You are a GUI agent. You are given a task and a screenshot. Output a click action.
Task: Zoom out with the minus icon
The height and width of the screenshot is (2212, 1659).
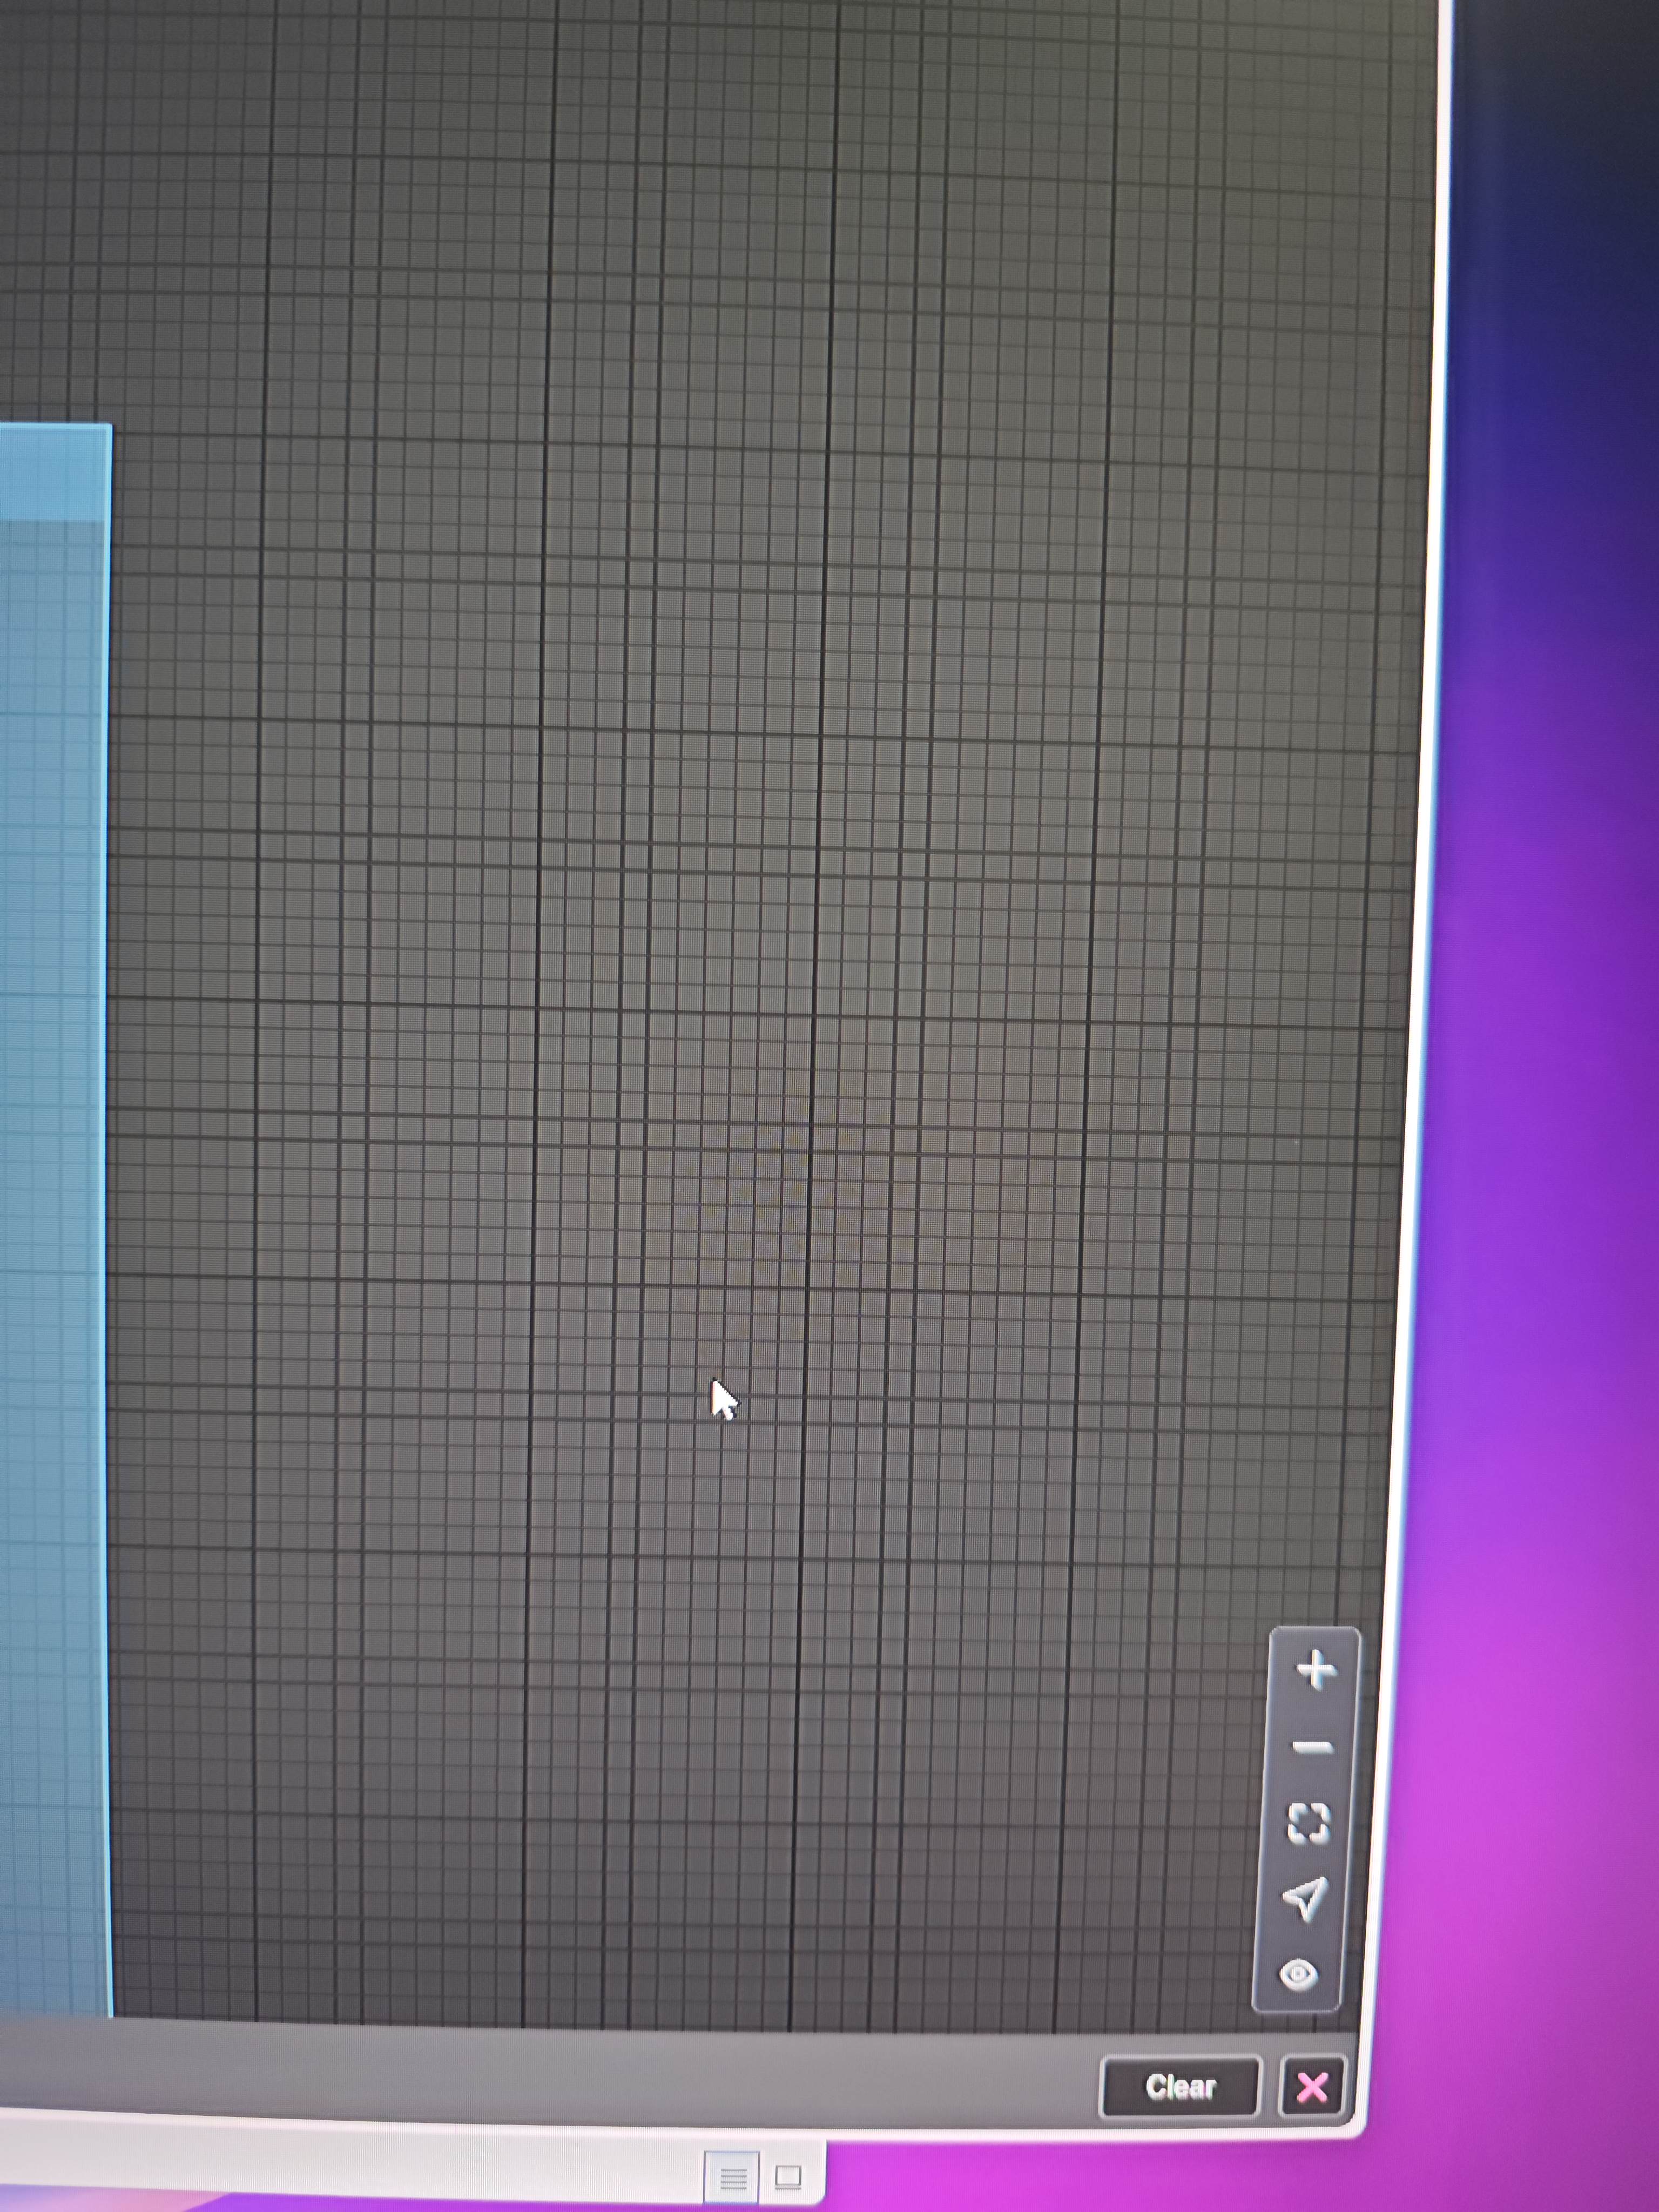click(x=1313, y=1748)
